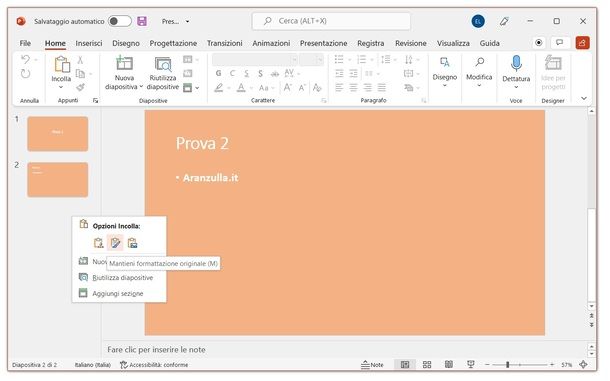Click the bulleted list icon
Image resolution: width=610 pixels, height=381 pixels.
[339, 59]
